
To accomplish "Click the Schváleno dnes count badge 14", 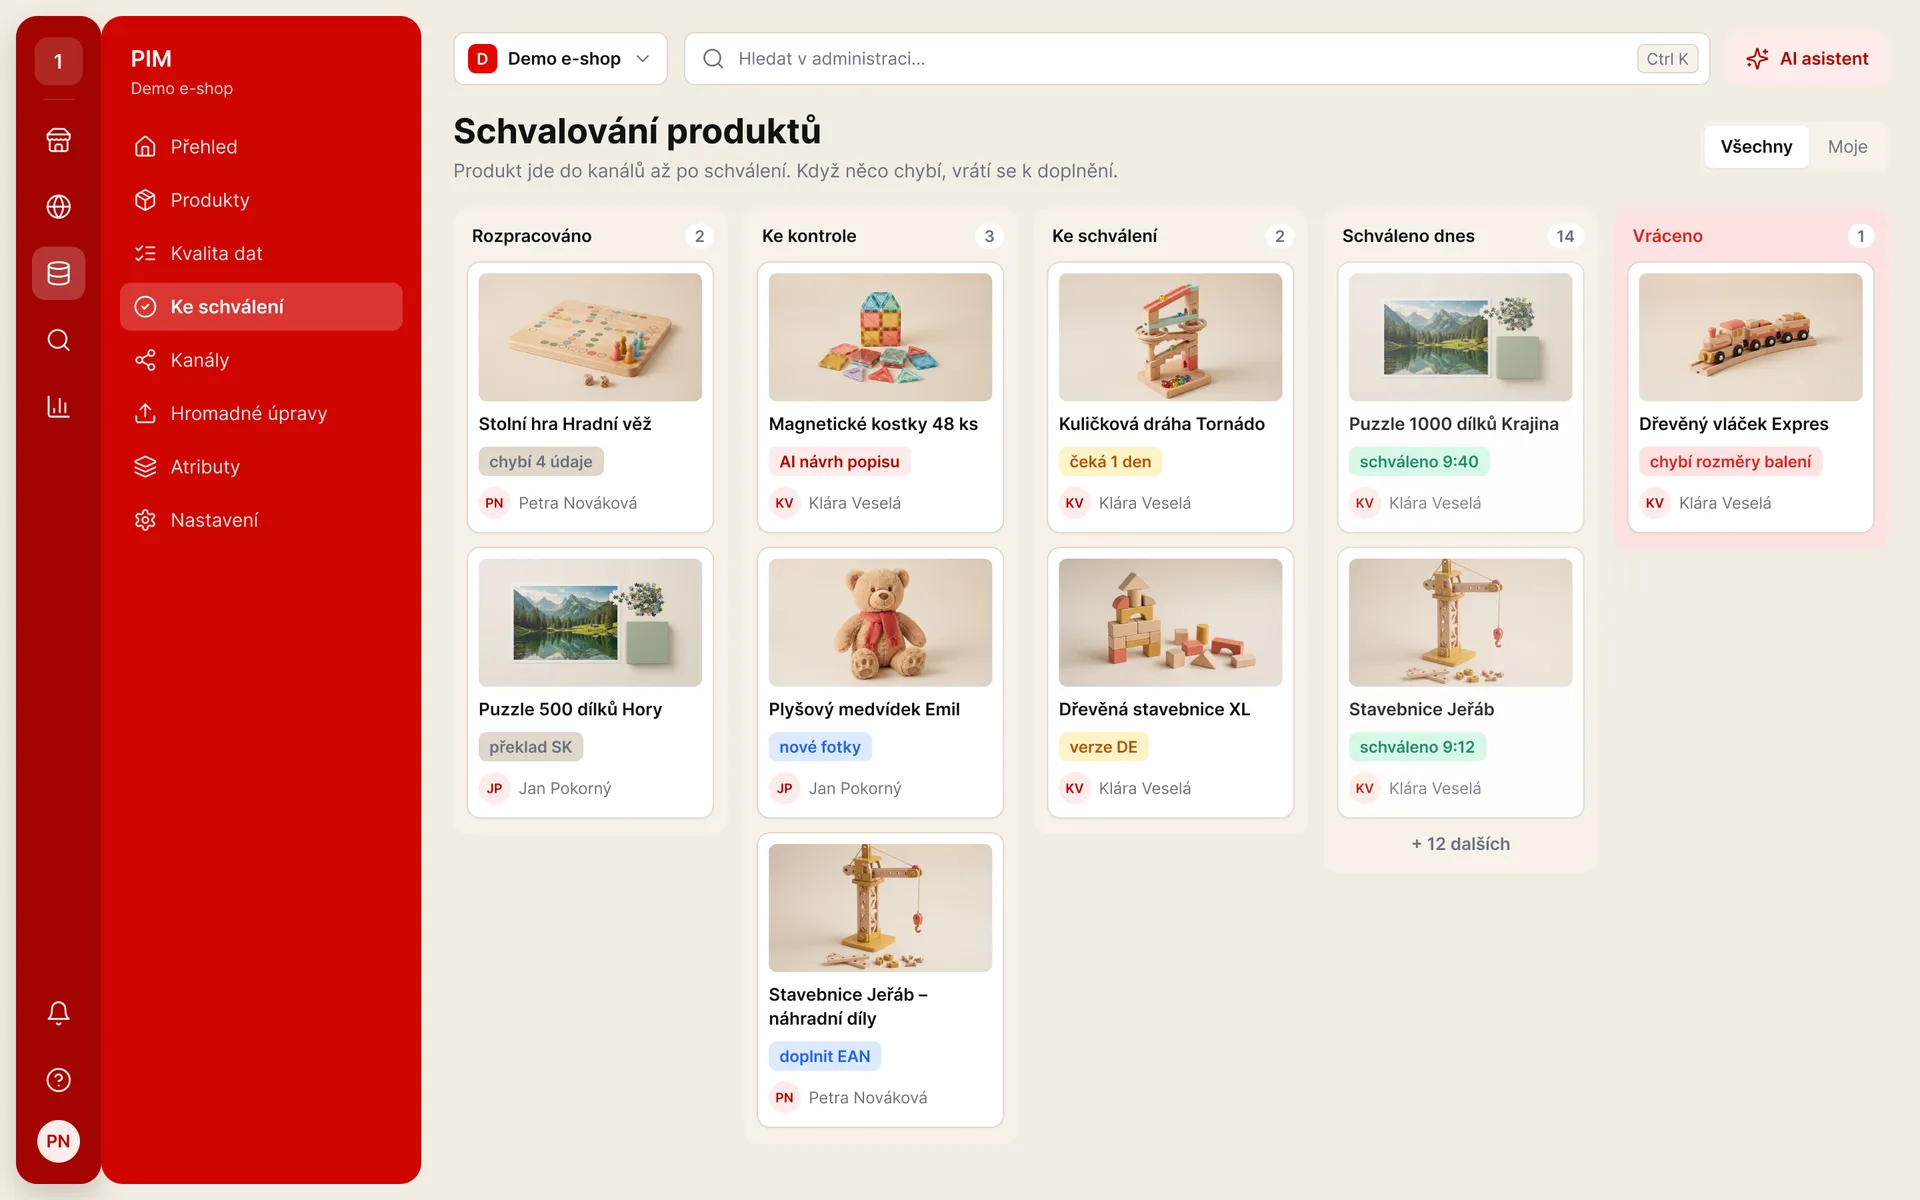I will pos(1564,236).
